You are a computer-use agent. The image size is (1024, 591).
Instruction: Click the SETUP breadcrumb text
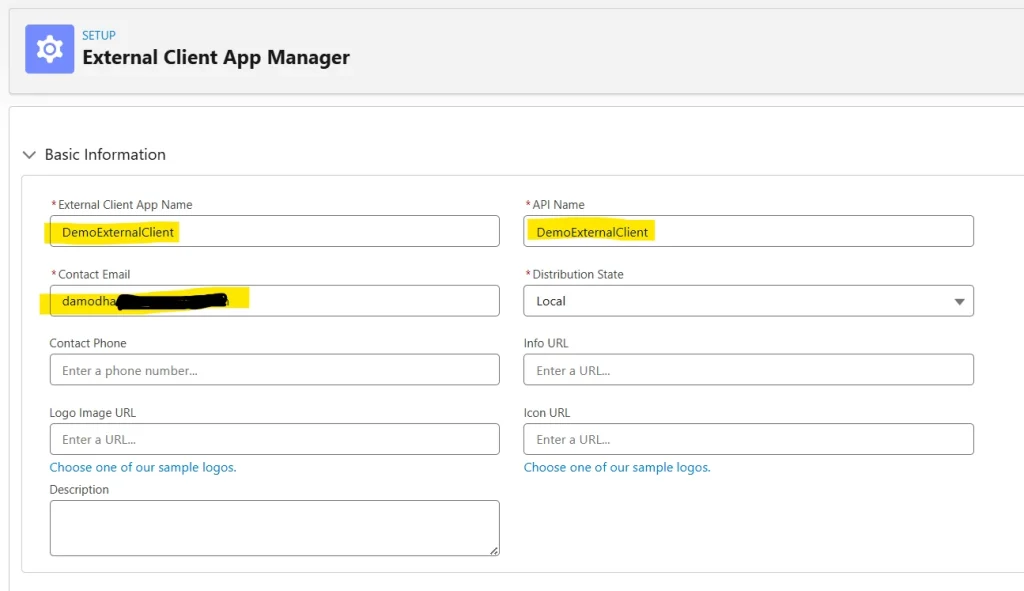click(x=99, y=35)
